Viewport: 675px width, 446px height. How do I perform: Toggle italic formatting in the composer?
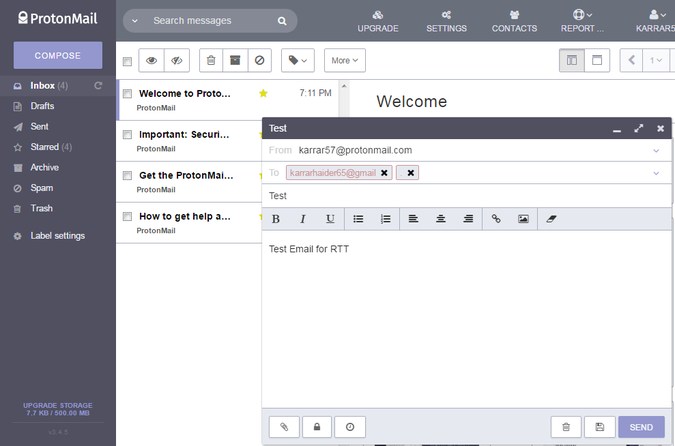(x=303, y=219)
